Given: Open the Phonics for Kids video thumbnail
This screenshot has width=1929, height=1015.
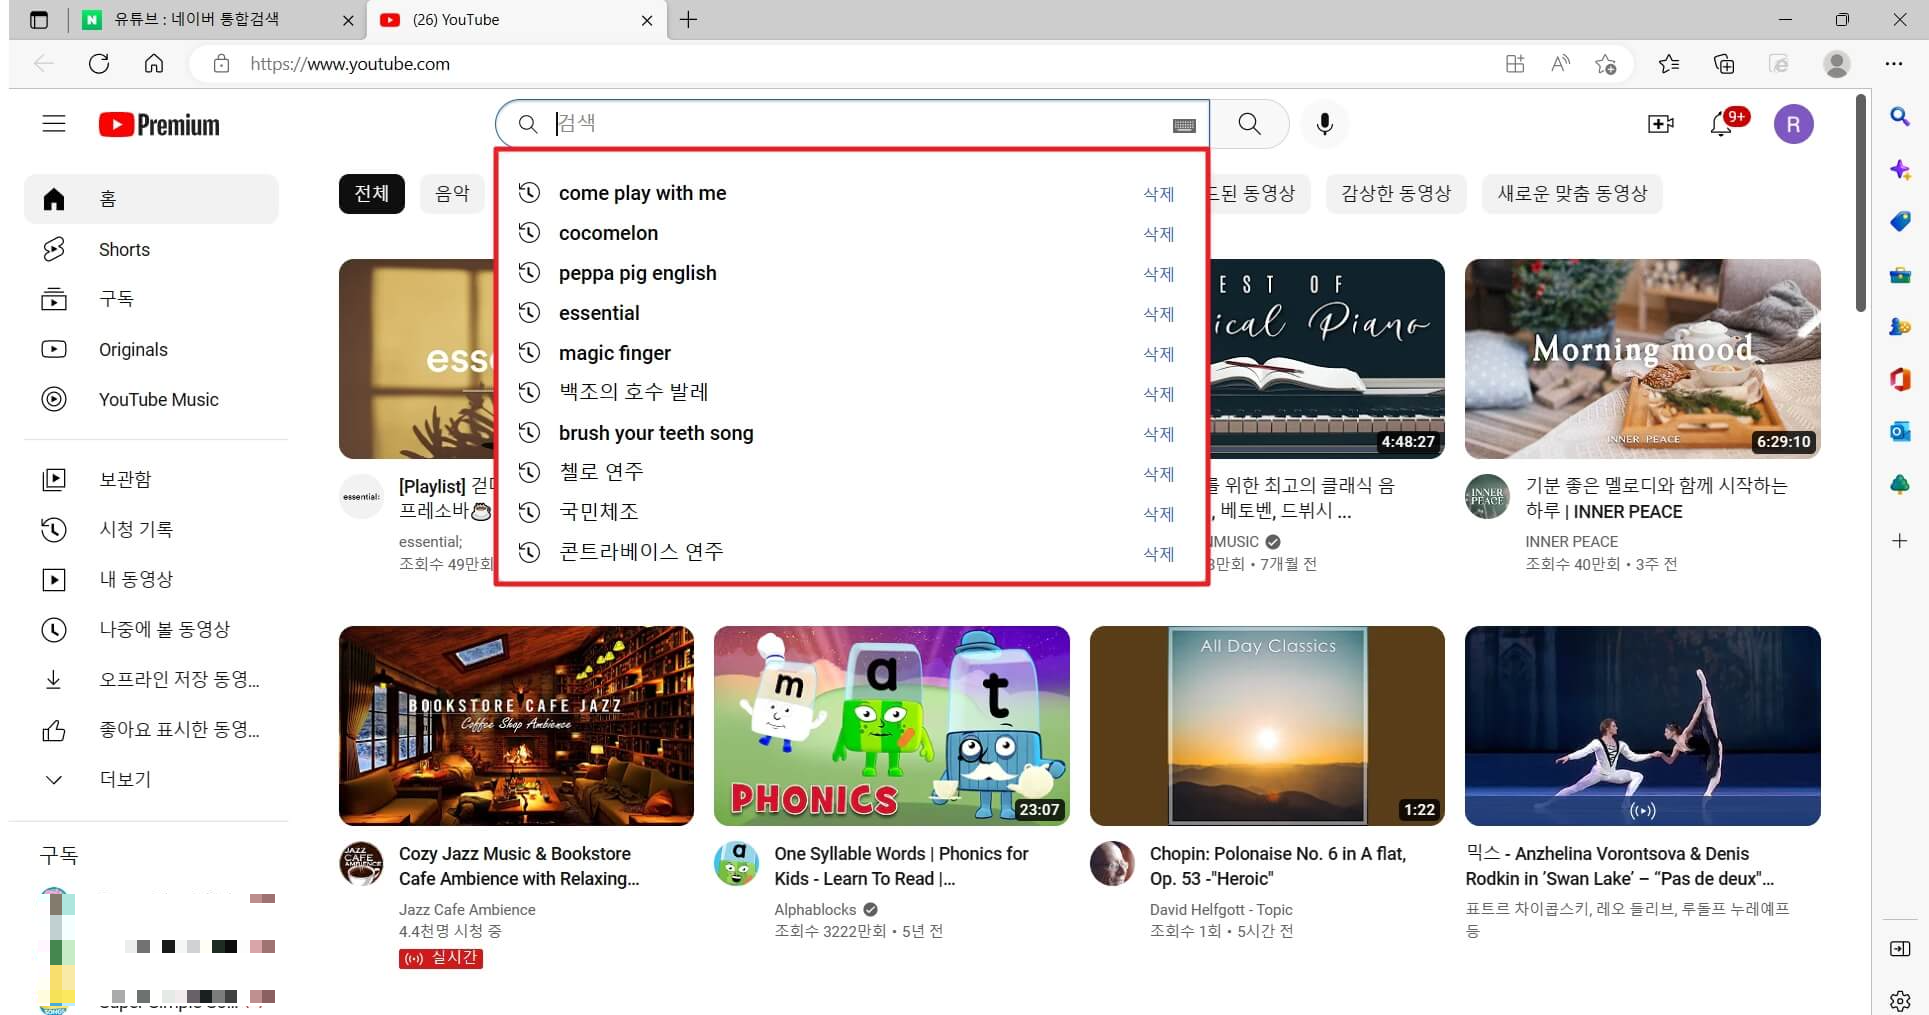Looking at the screenshot, I should pyautogui.click(x=891, y=725).
